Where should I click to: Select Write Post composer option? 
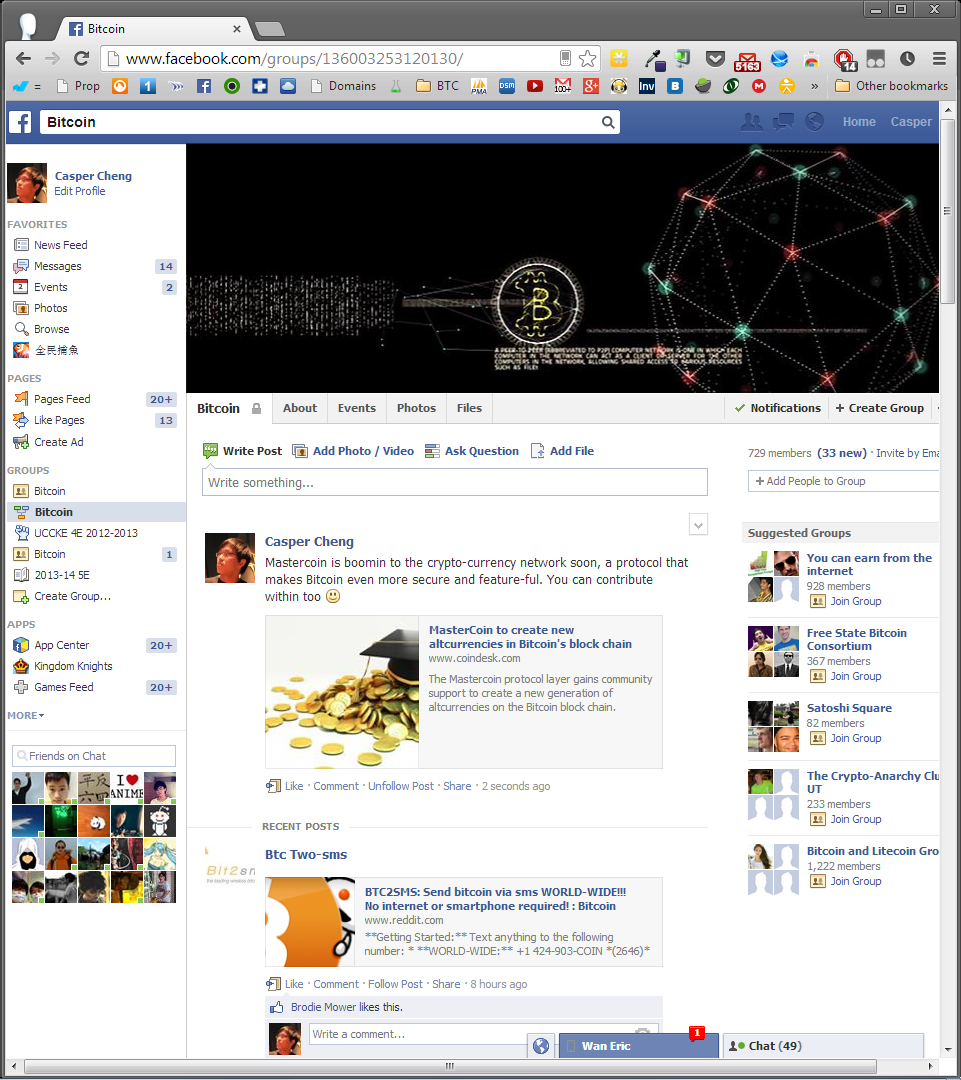(x=242, y=451)
